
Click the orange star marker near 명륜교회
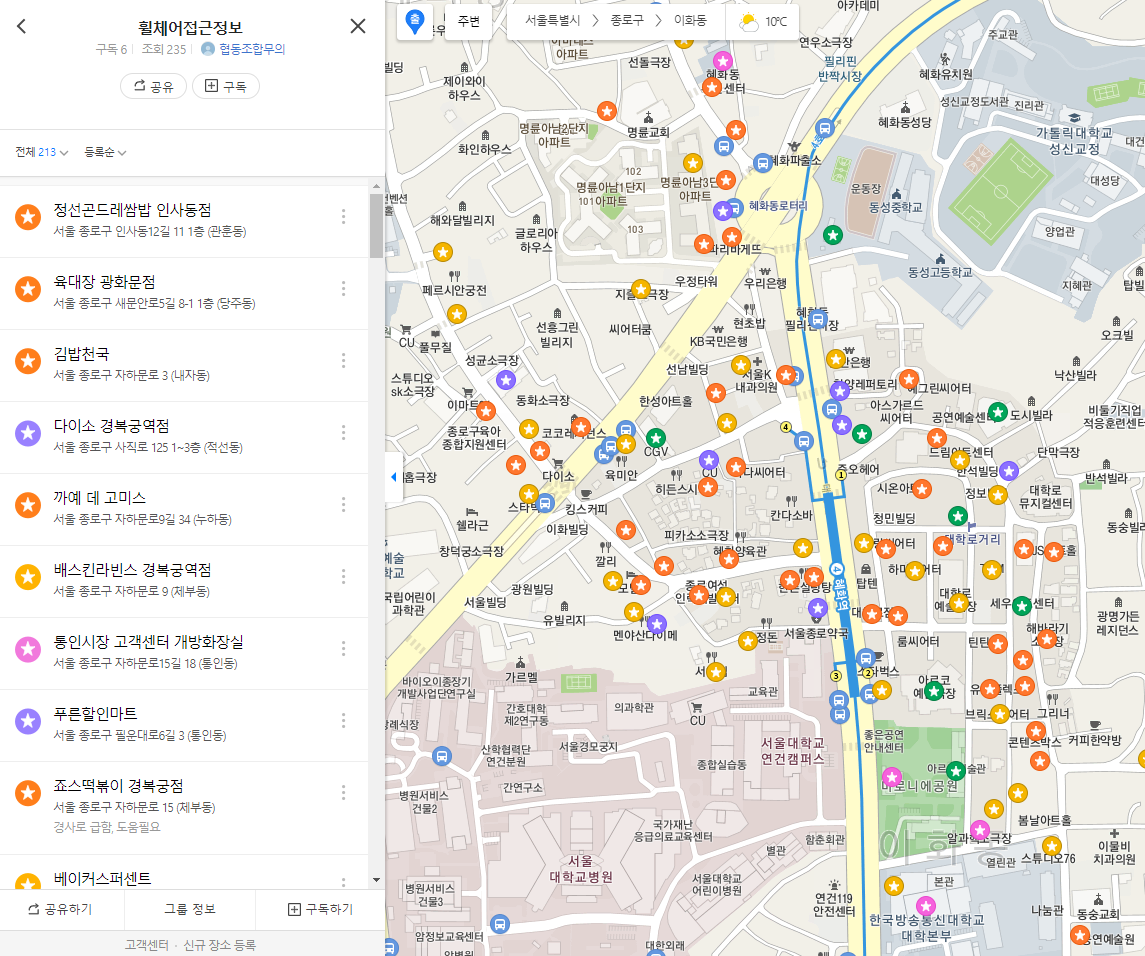(x=606, y=111)
